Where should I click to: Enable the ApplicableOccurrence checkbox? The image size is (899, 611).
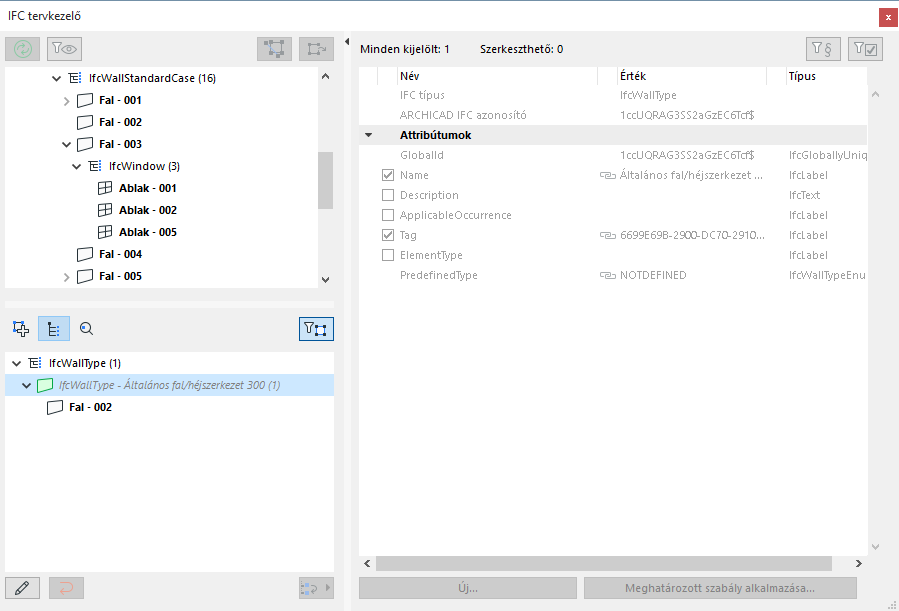pyautogui.click(x=388, y=215)
